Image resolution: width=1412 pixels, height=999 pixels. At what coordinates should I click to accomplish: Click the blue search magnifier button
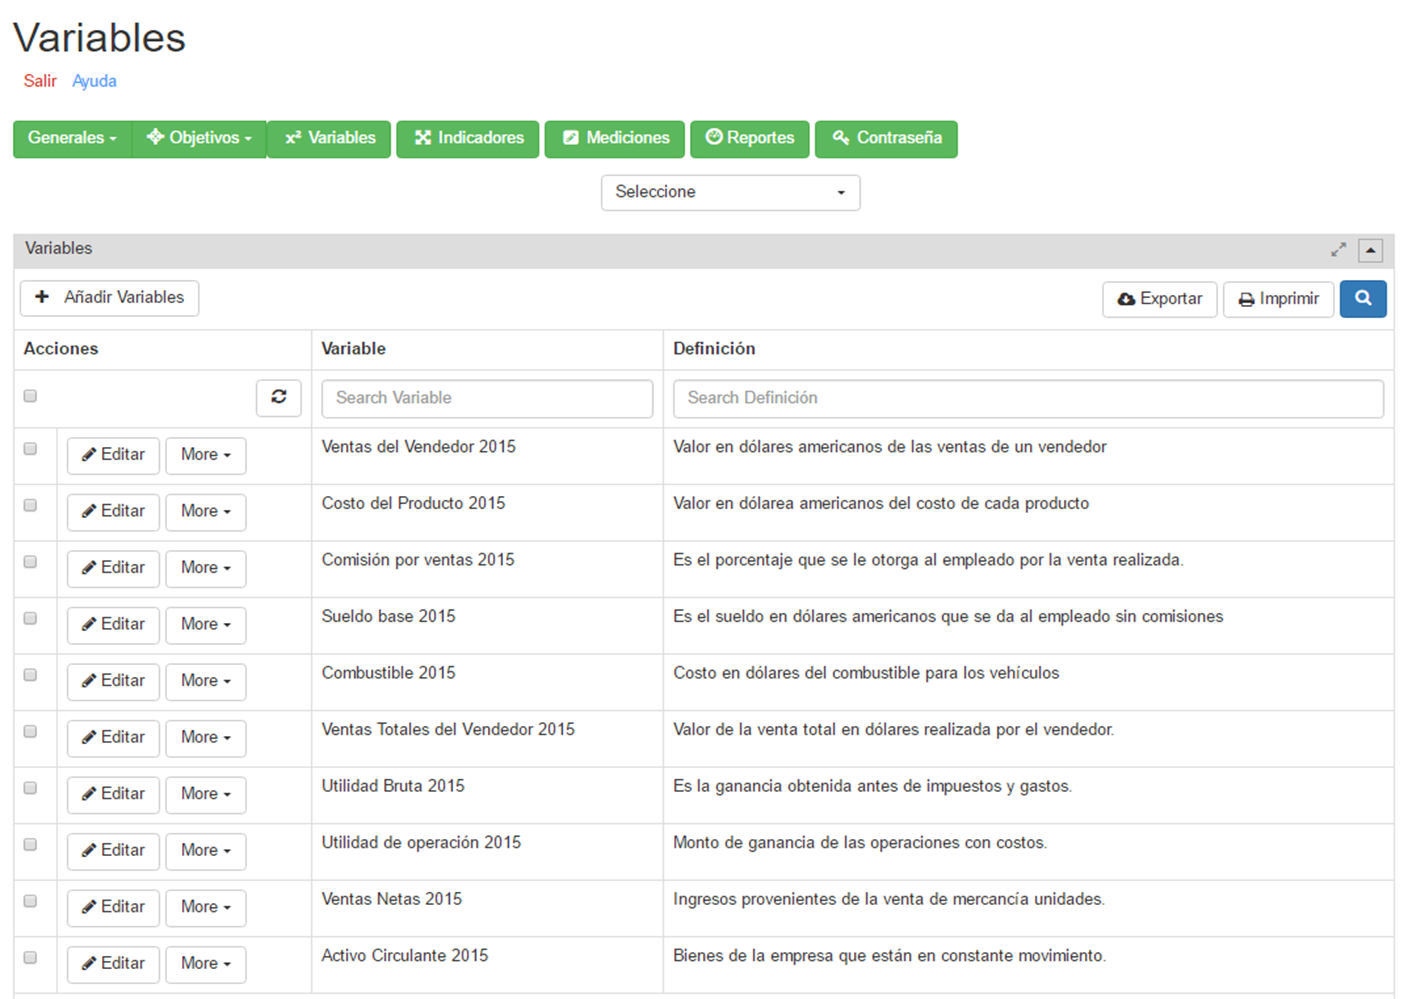point(1362,299)
